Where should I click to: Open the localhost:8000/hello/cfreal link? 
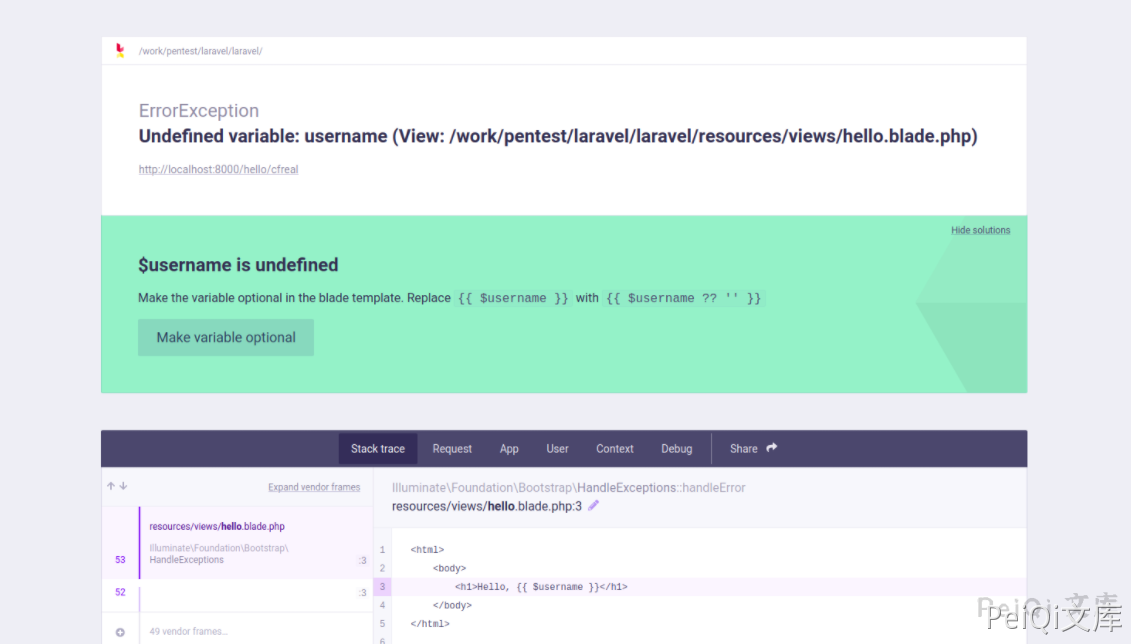218,170
